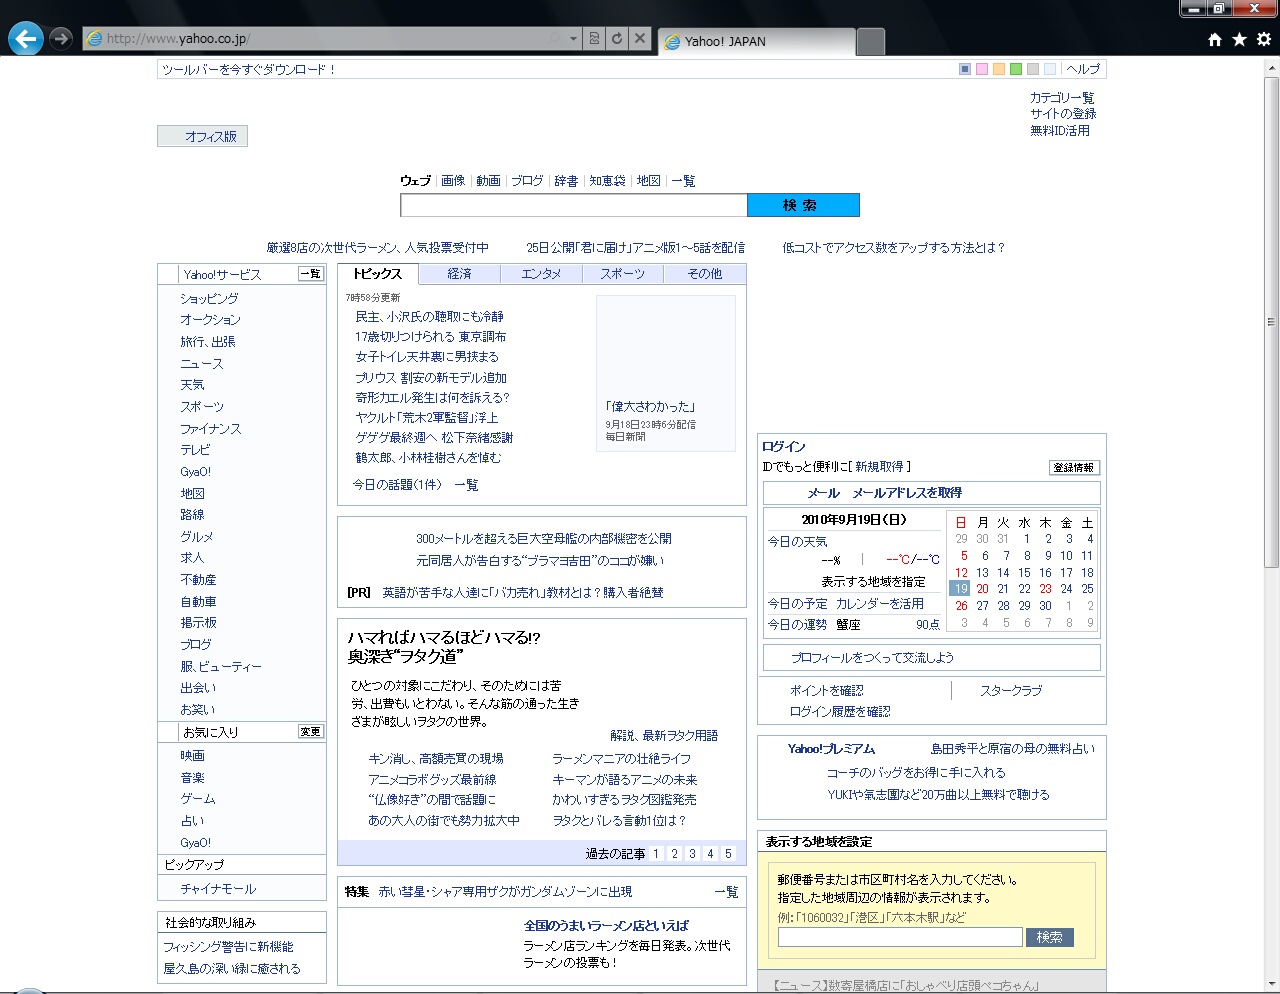Open the Yahoo!プレミアム link
Viewport: 1280px width, 994px height.
pos(831,749)
